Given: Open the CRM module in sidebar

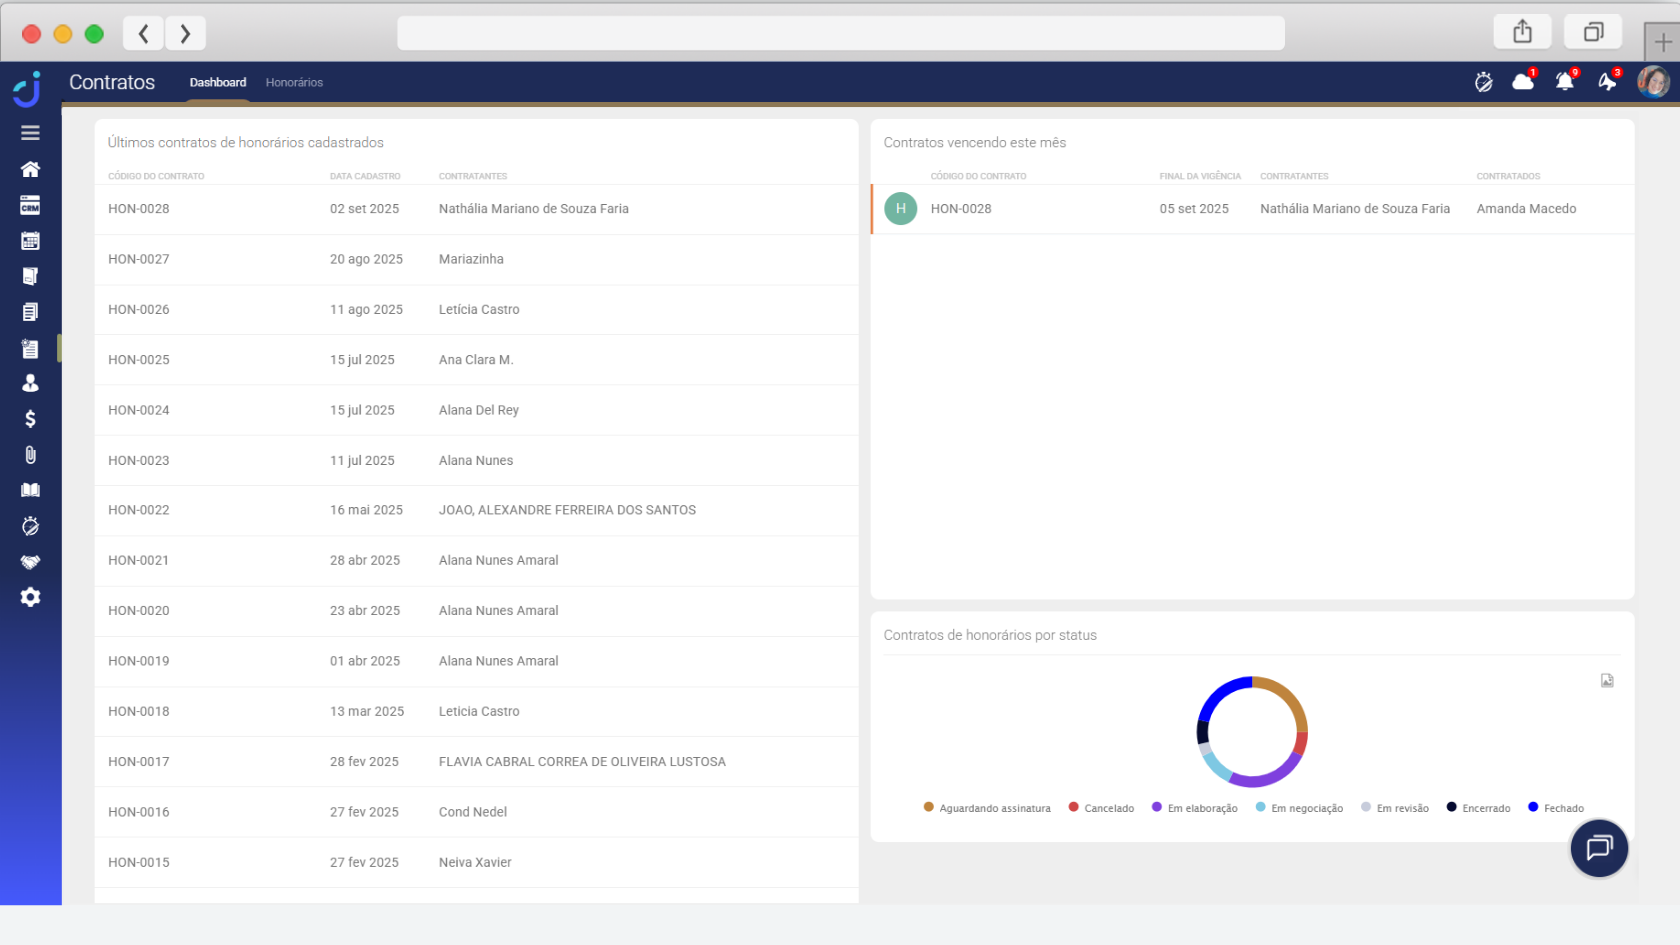Looking at the screenshot, I should pyautogui.click(x=30, y=205).
